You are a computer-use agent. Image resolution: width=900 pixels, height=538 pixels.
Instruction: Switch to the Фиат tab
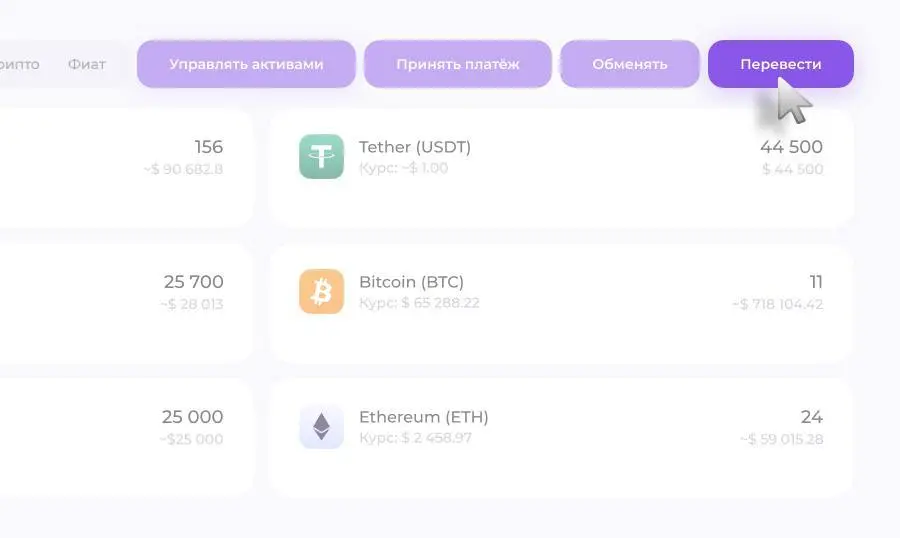pyautogui.click(x=87, y=64)
